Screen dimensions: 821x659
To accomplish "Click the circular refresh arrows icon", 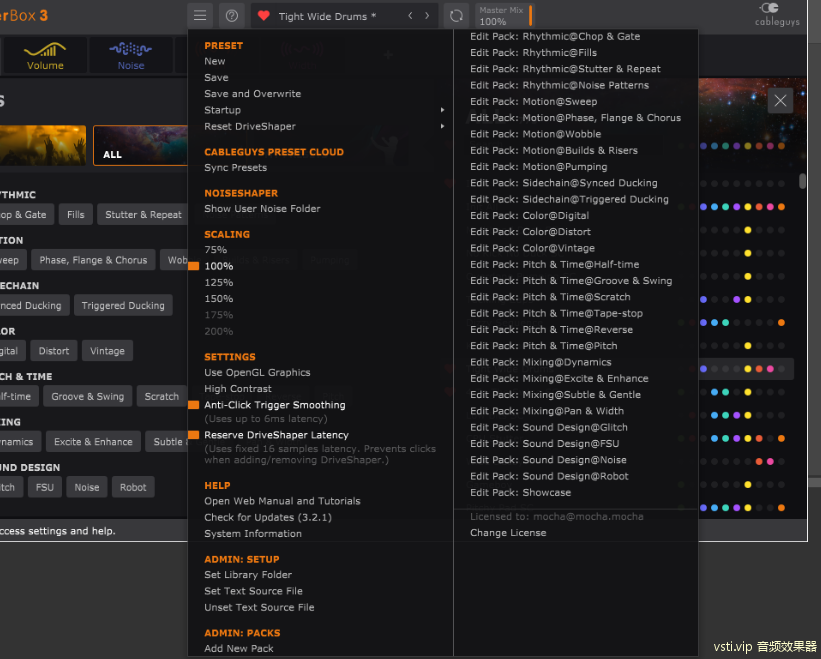I will pyautogui.click(x=456, y=16).
